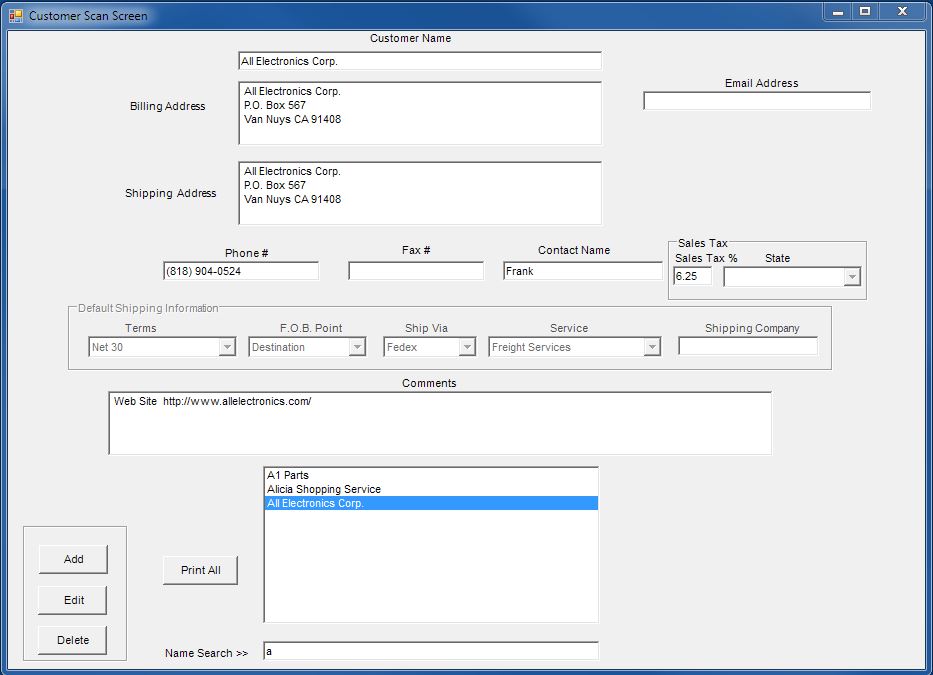Focus the Name Search input box
The height and width of the screenshot is (675, 933).
point(431,651)
